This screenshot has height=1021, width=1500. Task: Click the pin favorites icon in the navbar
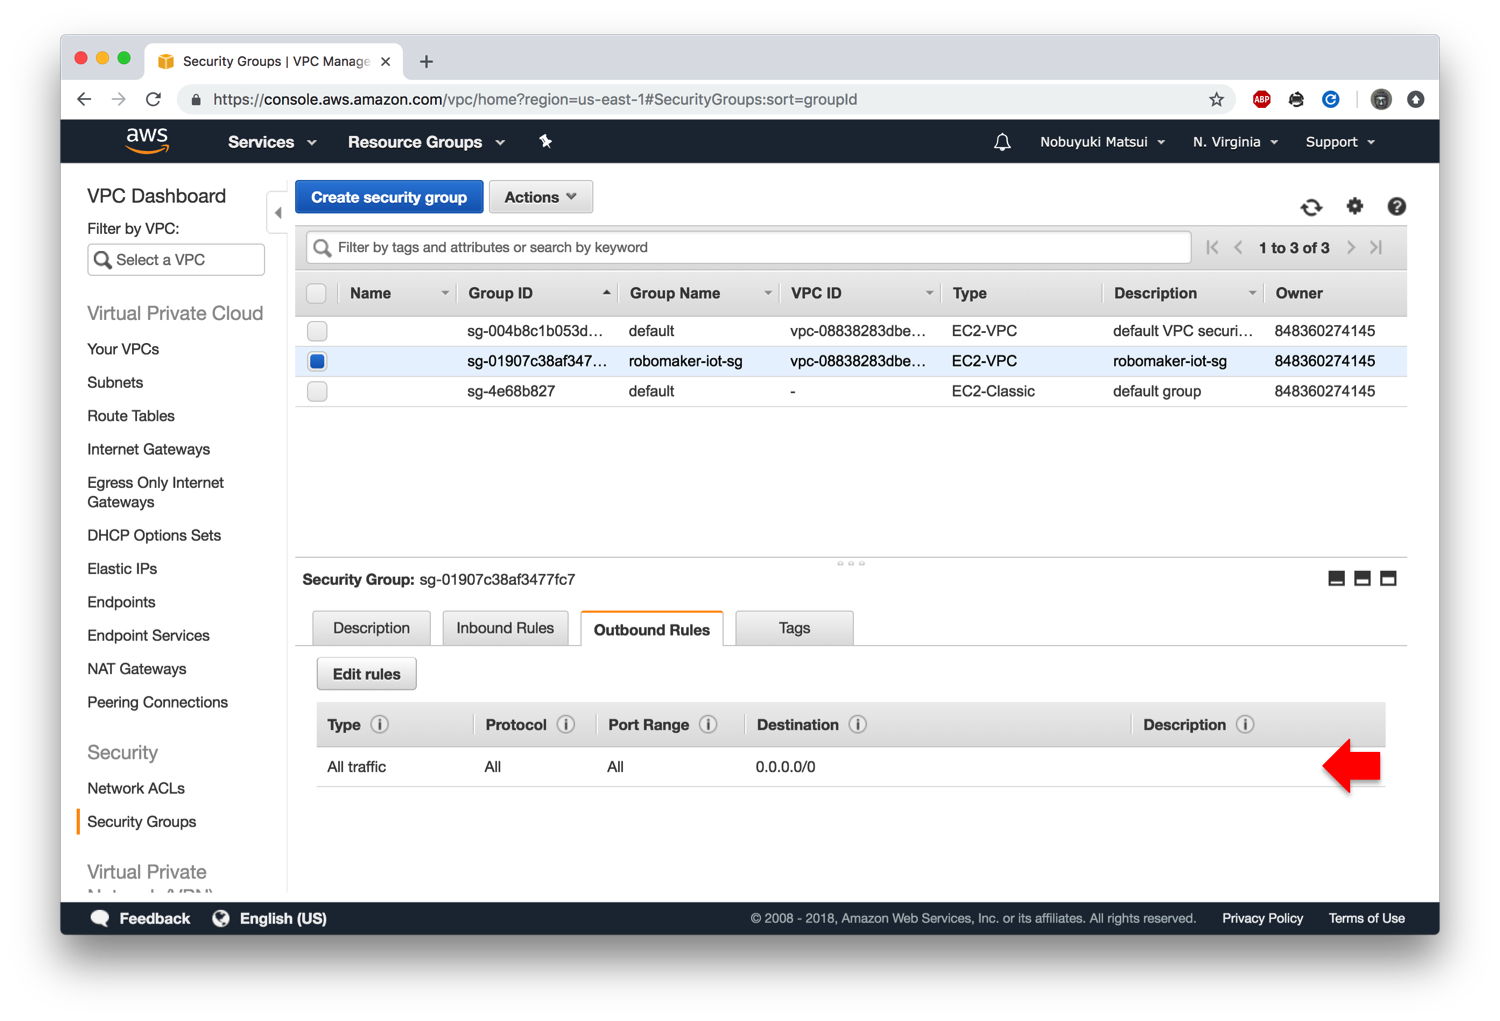coord(546,142)
